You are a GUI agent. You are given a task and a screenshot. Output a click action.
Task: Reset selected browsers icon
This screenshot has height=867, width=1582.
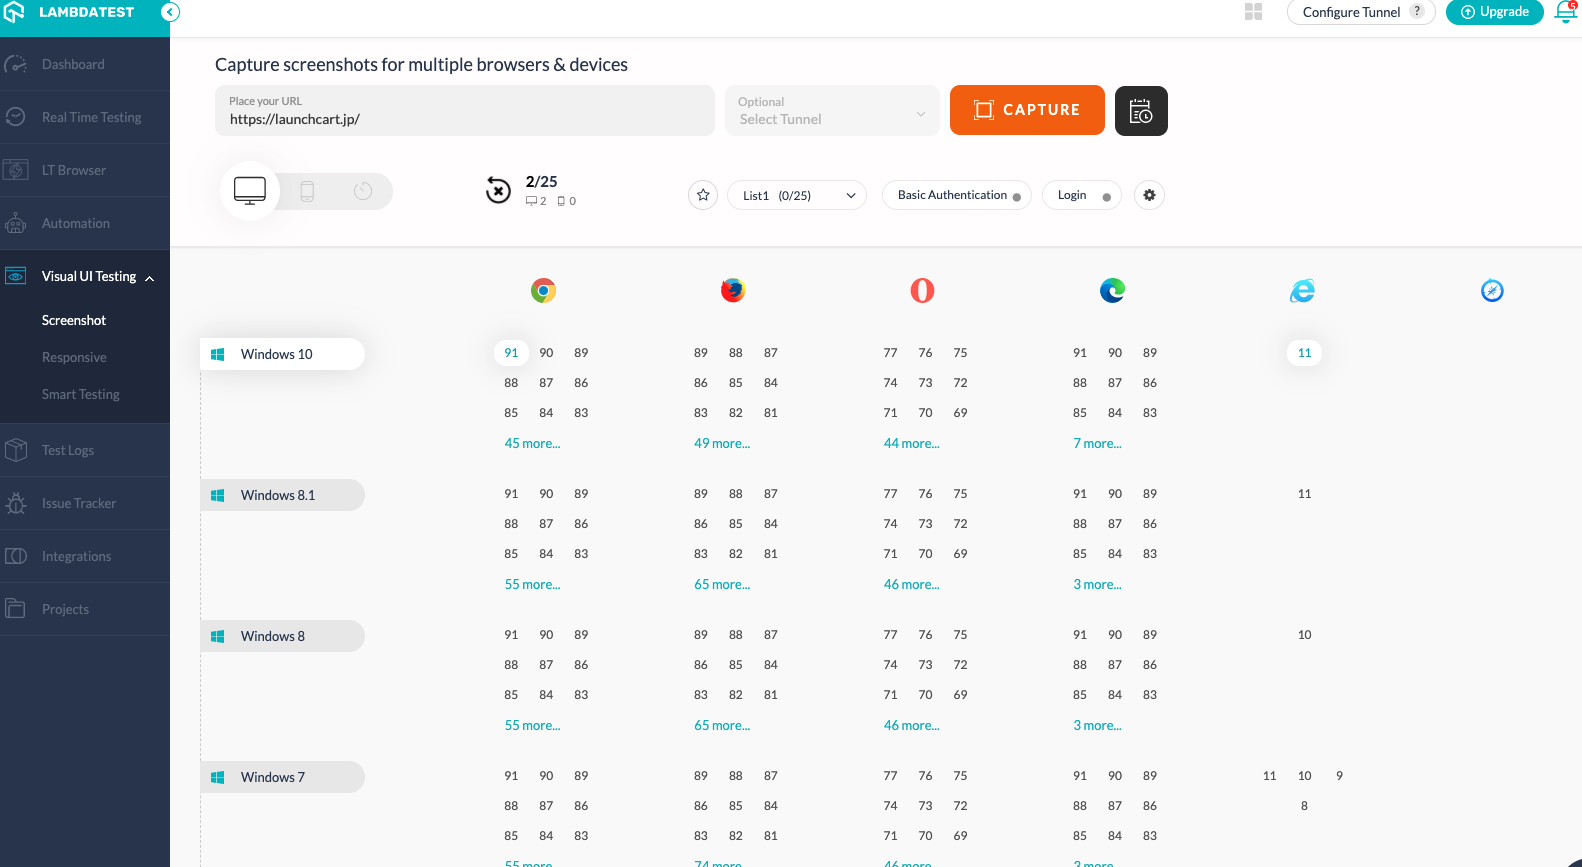click(498, 189)
